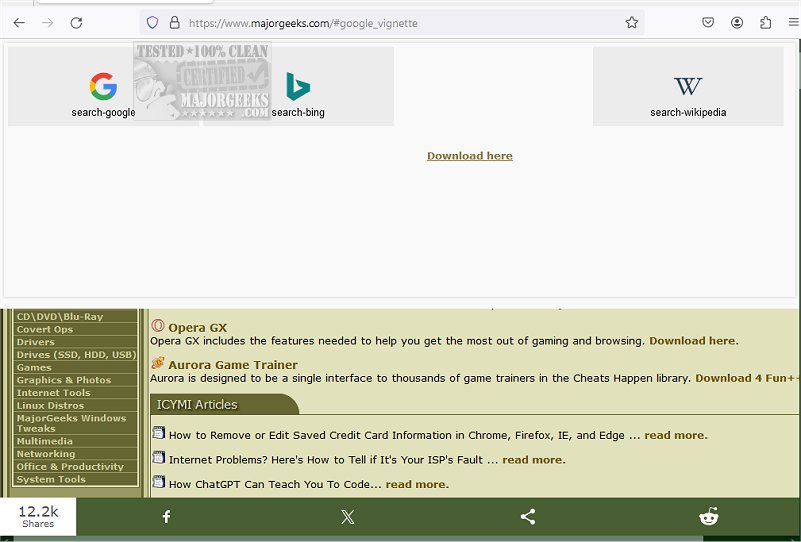Click the address bar URL field
Image resolution: width=801 pixels, height=542 pixels.
click(x=400, y=22)
